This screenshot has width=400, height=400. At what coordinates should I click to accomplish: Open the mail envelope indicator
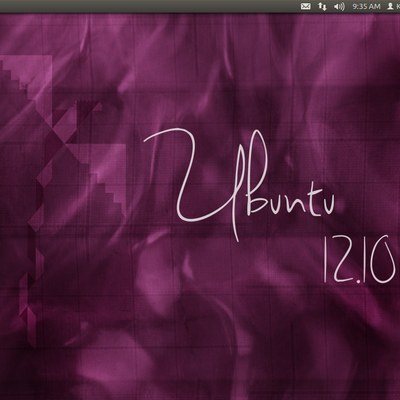[306, 6]
